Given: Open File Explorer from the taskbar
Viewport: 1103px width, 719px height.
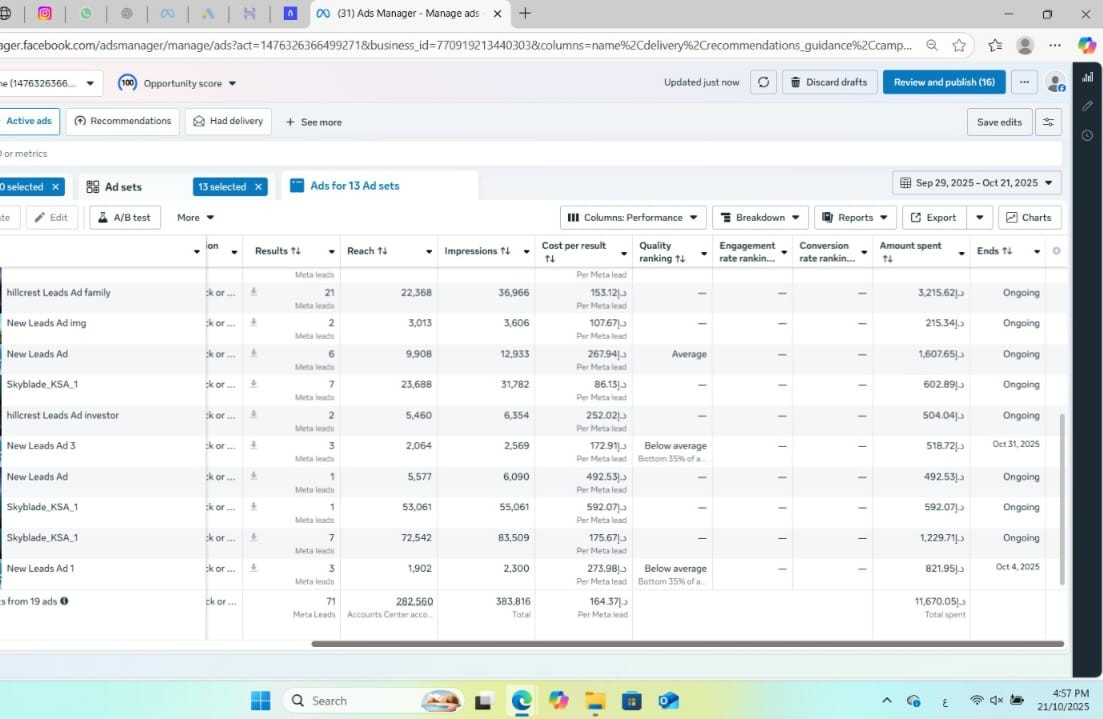Looking at the screenshot, I should point(595,700).
